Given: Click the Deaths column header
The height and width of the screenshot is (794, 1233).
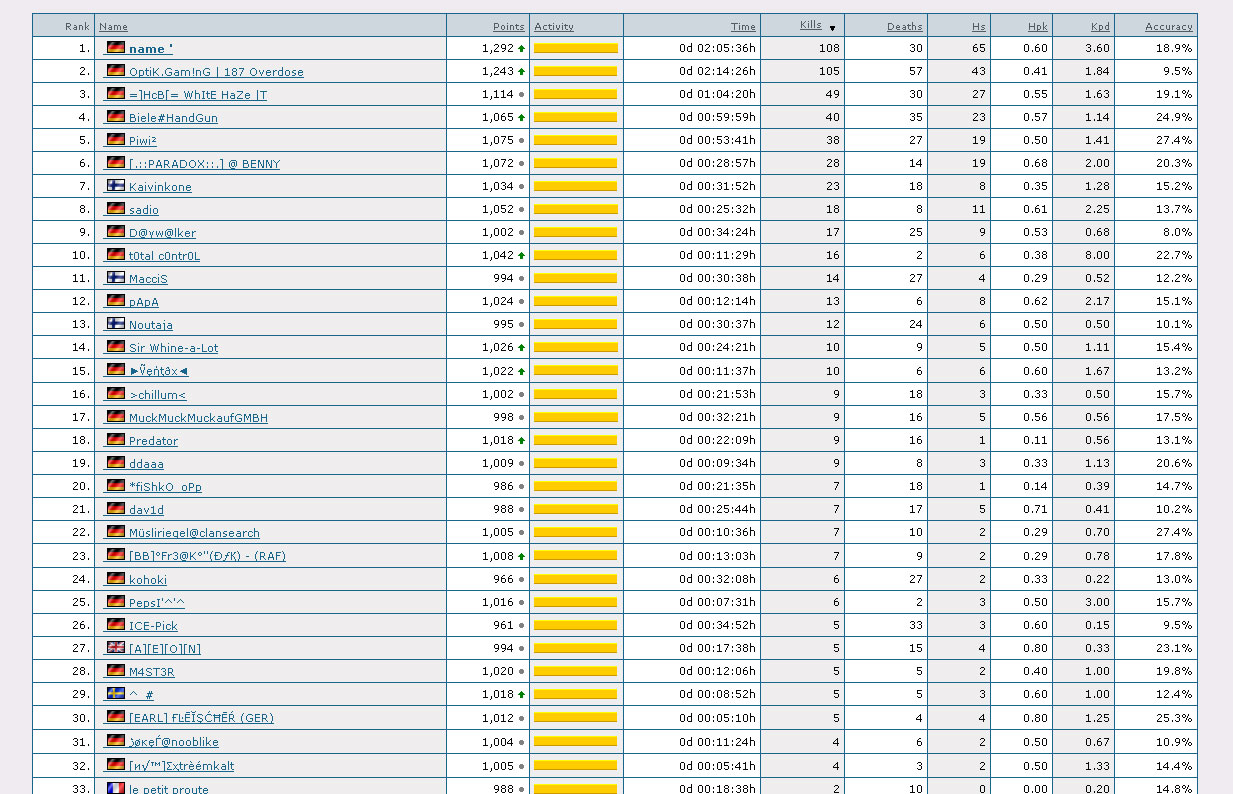Looking at the screenshot, I should click(x=904, y=26).
